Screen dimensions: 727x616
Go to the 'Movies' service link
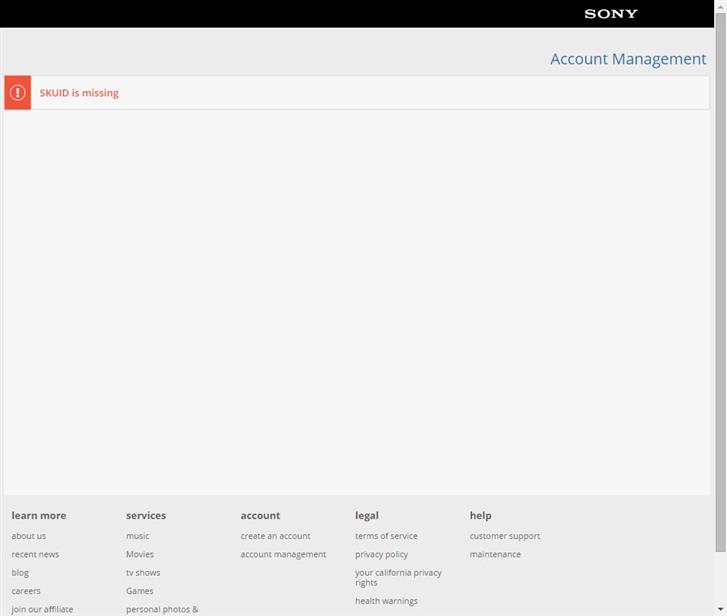click(x=140, y=554)
